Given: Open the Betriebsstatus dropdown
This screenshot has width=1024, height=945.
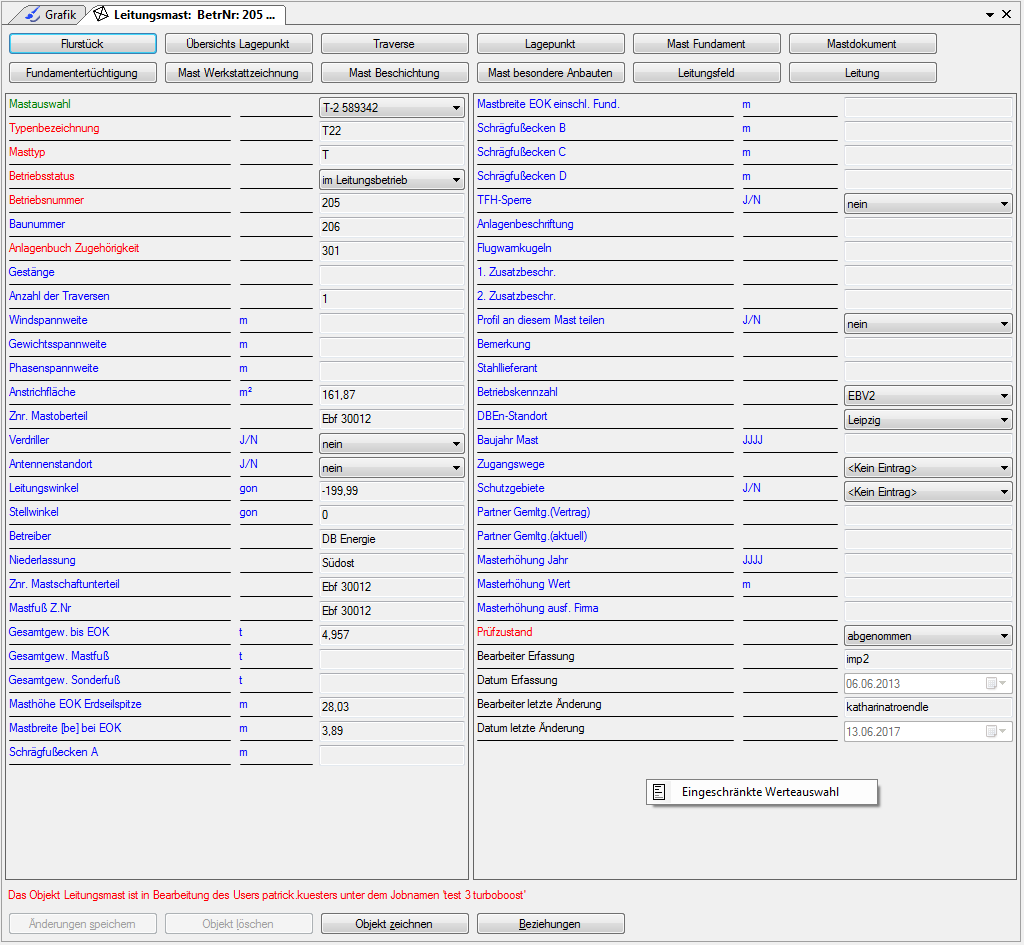Looking at the screenshot, I should click(x=456, y=180).
